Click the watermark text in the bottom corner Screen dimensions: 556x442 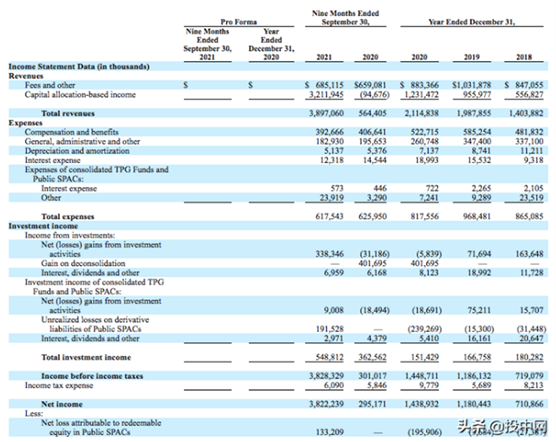503,426
